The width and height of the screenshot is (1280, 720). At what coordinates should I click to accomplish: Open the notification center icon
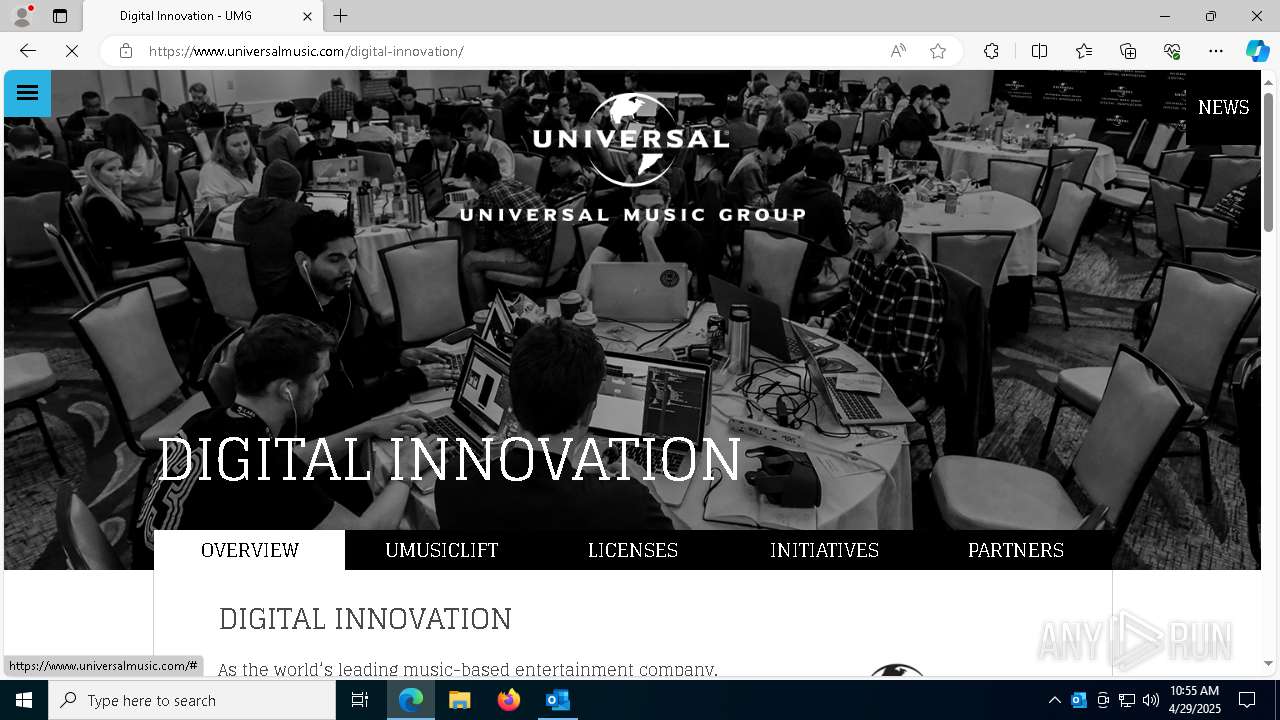1247,700
